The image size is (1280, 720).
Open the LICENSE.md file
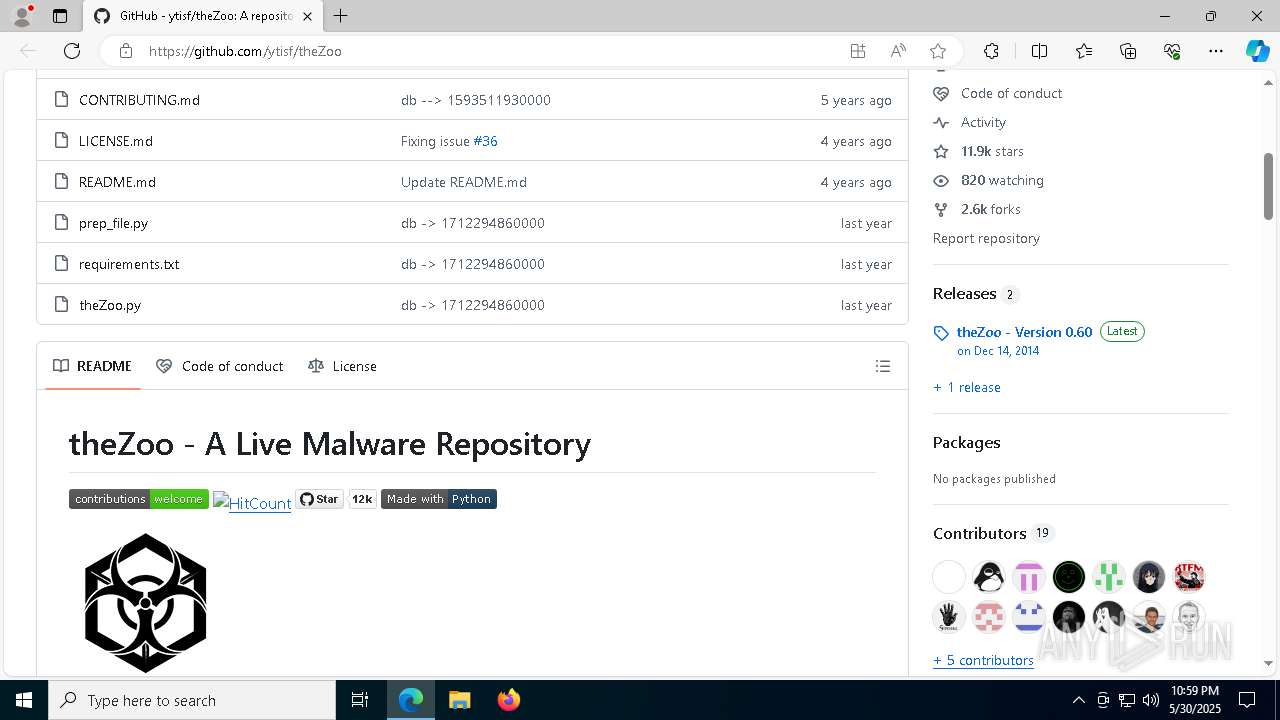116,141
